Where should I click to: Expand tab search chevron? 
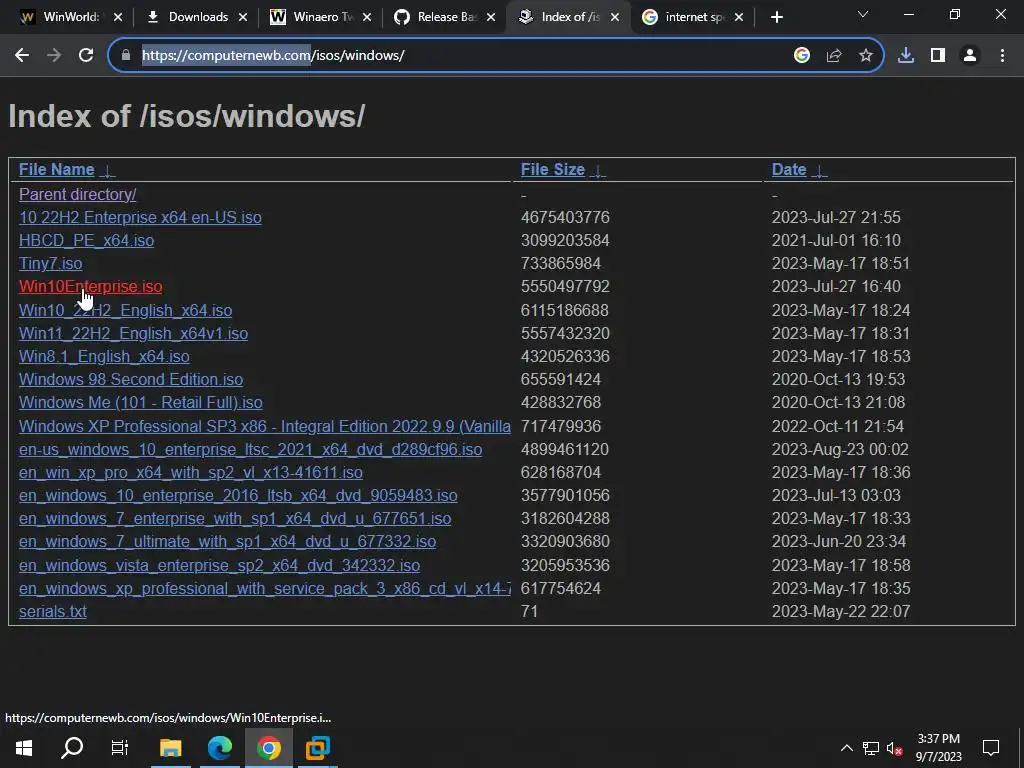pyautogui.click(x=863, y=14)
